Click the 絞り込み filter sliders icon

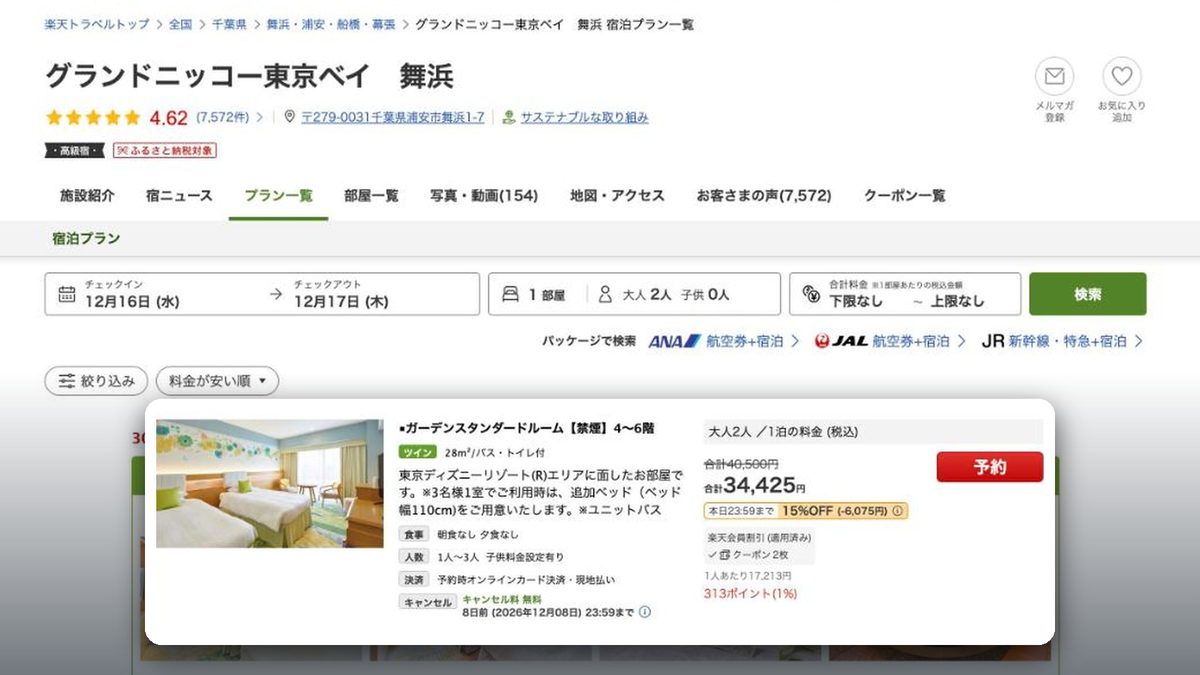pos(67,381)
